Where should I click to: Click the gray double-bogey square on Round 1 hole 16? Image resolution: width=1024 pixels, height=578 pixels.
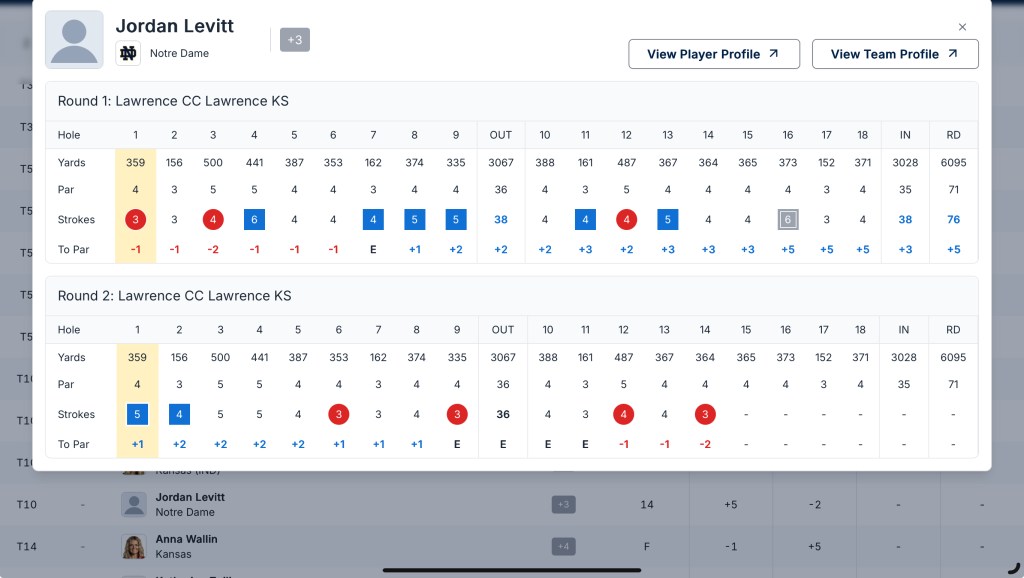tap(788, 220)
